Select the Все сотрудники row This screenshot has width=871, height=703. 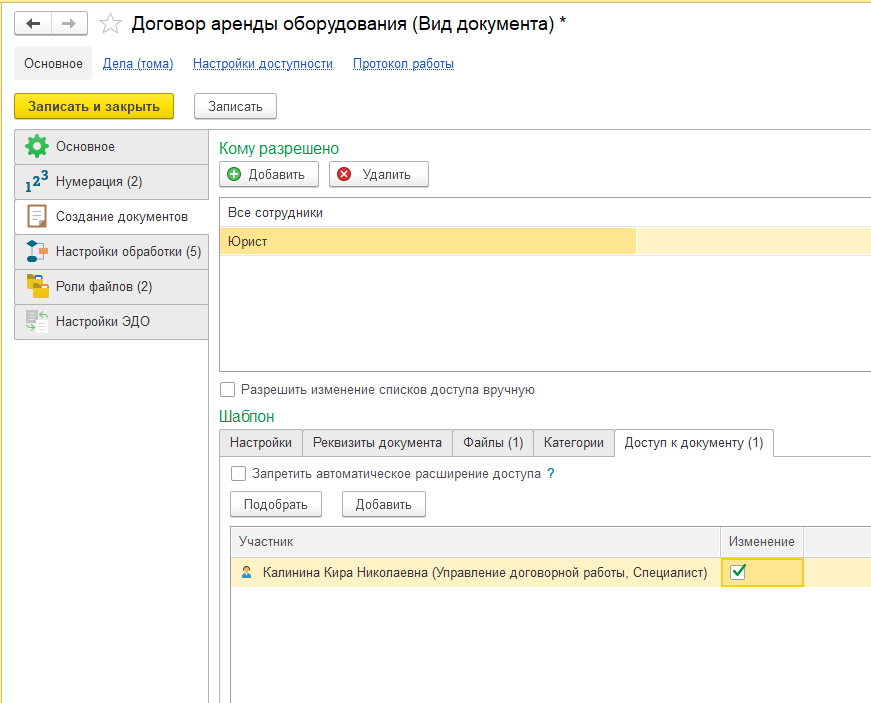click(400, 212)
